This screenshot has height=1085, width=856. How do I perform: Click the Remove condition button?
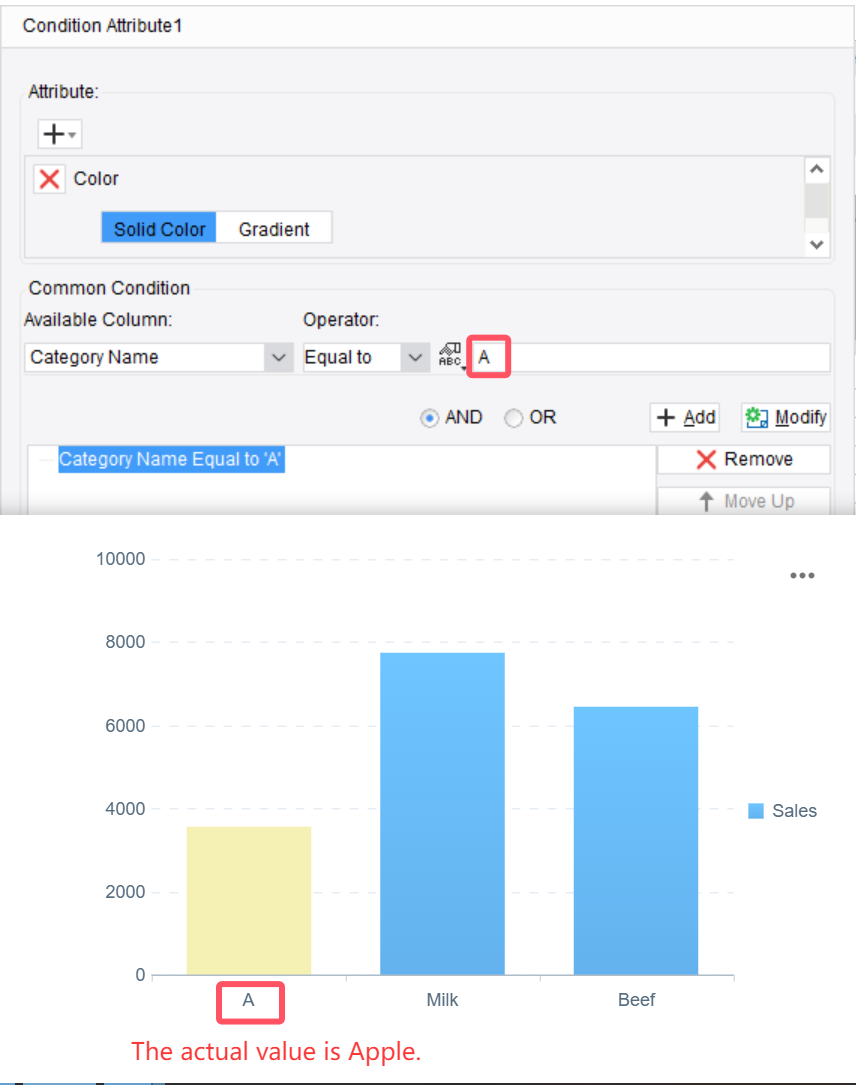point(744,459)
